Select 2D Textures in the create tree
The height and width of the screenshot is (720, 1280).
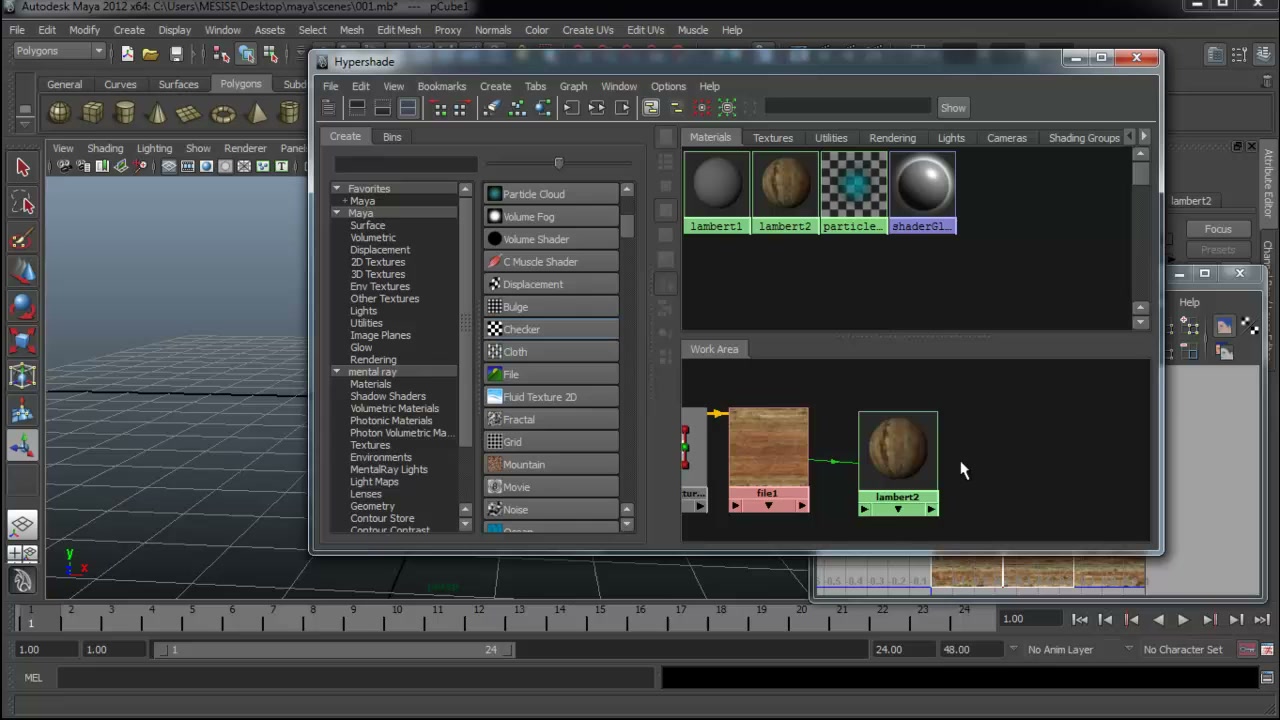(377, 262)
